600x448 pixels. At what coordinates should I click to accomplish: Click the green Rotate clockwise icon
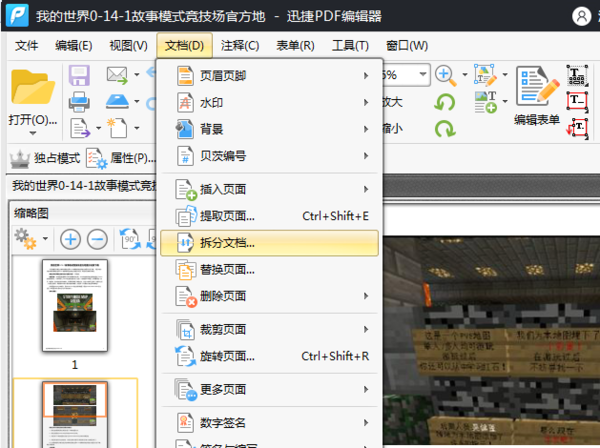[x=445, y=129]
